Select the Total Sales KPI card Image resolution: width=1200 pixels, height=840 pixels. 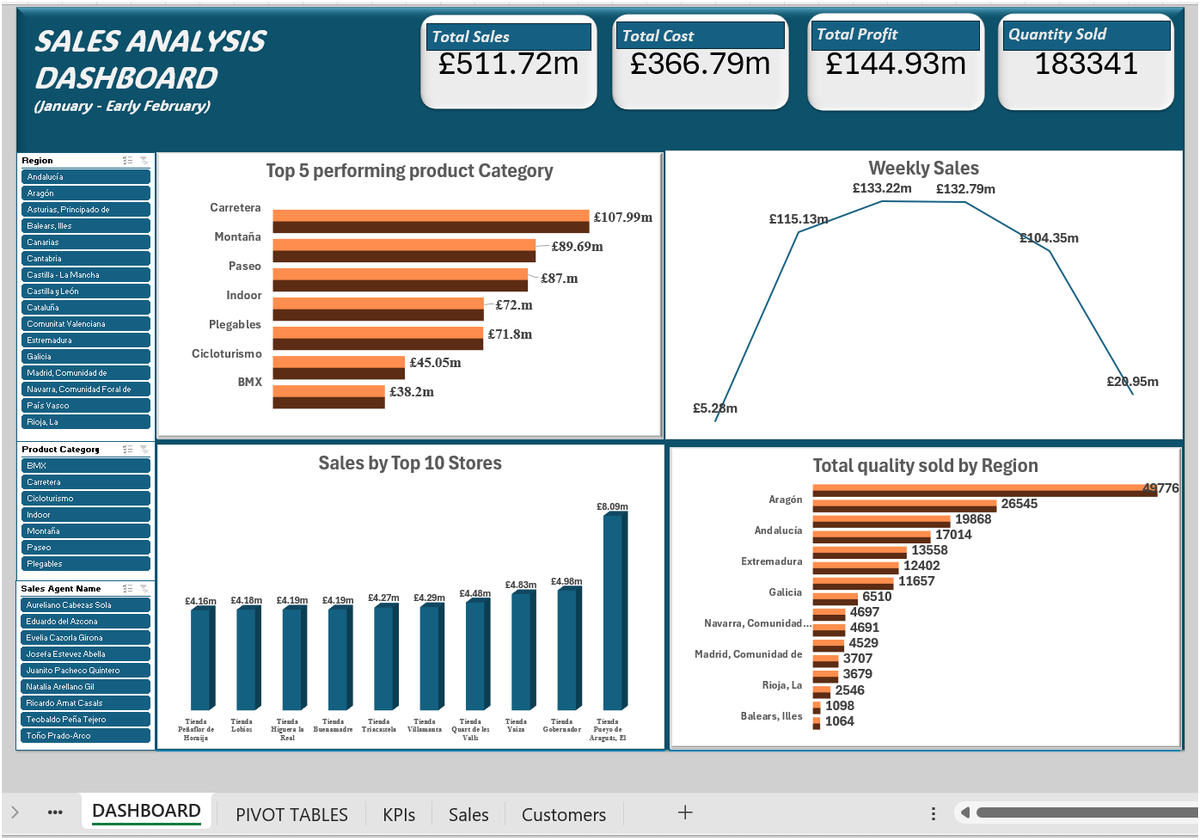(508, 61)
